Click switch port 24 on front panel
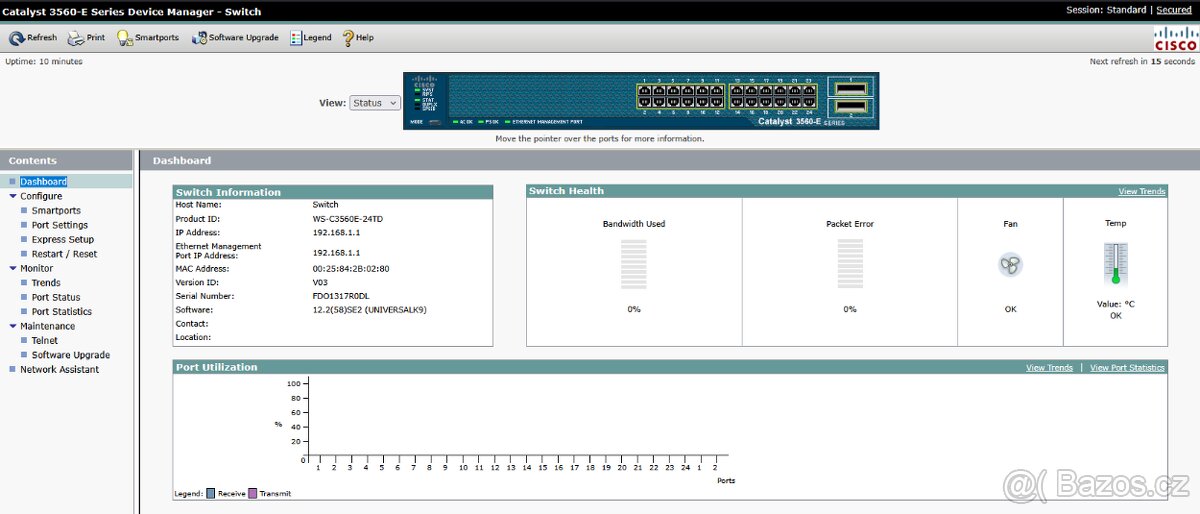 [x=809, y=101]
